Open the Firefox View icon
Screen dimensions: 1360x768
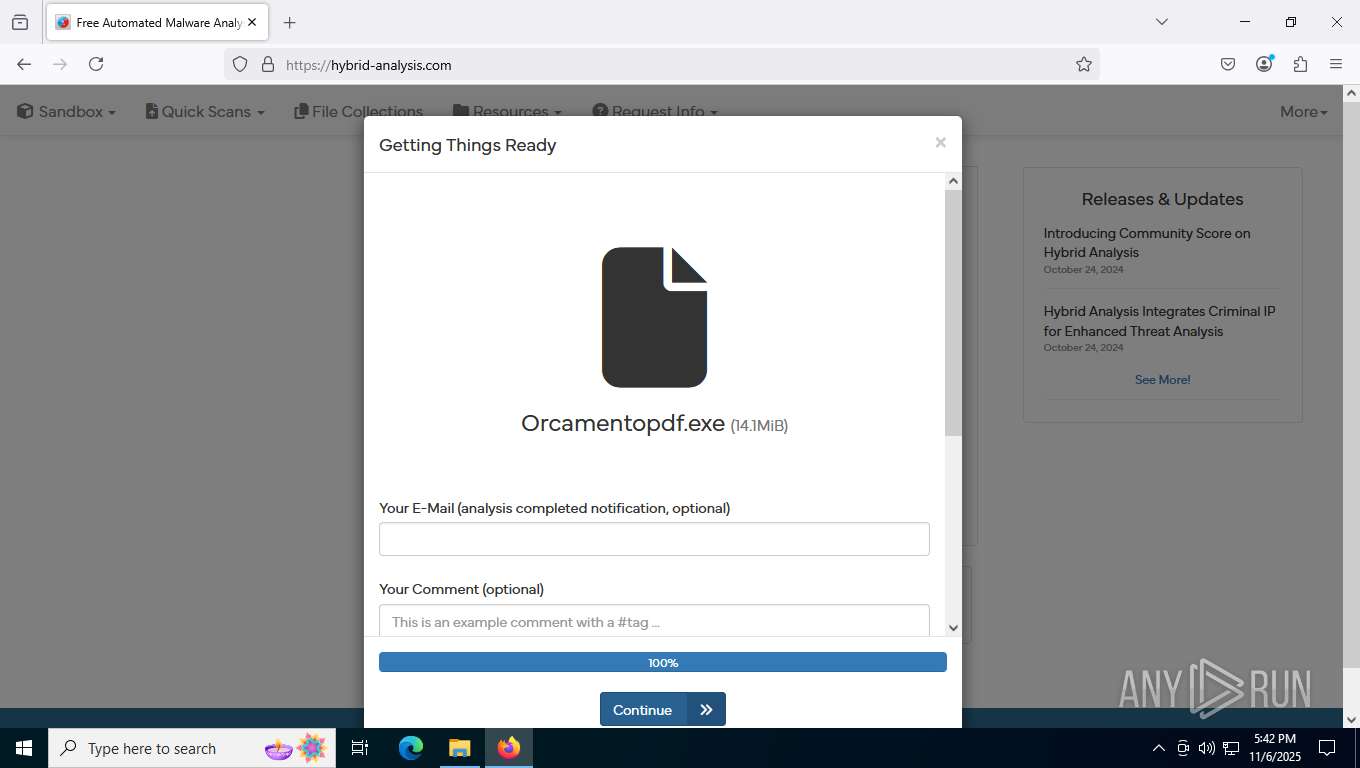tap(20, 22)
